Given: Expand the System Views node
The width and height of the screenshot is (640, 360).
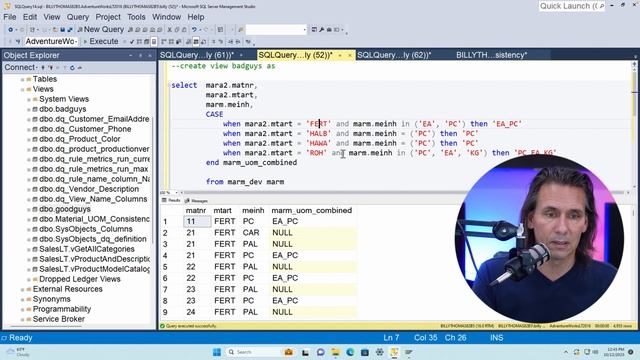Looking at the screenshot, I should coord(29,99).
